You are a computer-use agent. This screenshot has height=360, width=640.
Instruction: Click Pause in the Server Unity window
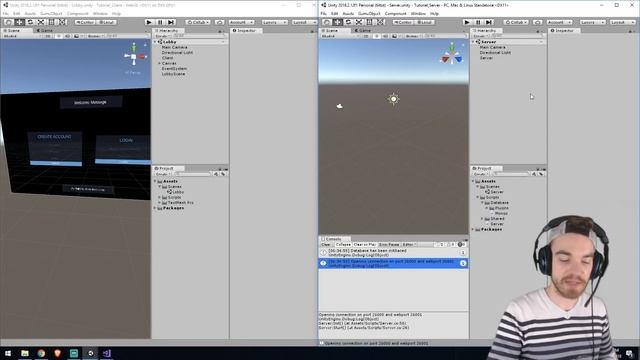click(x=478, y=22)
